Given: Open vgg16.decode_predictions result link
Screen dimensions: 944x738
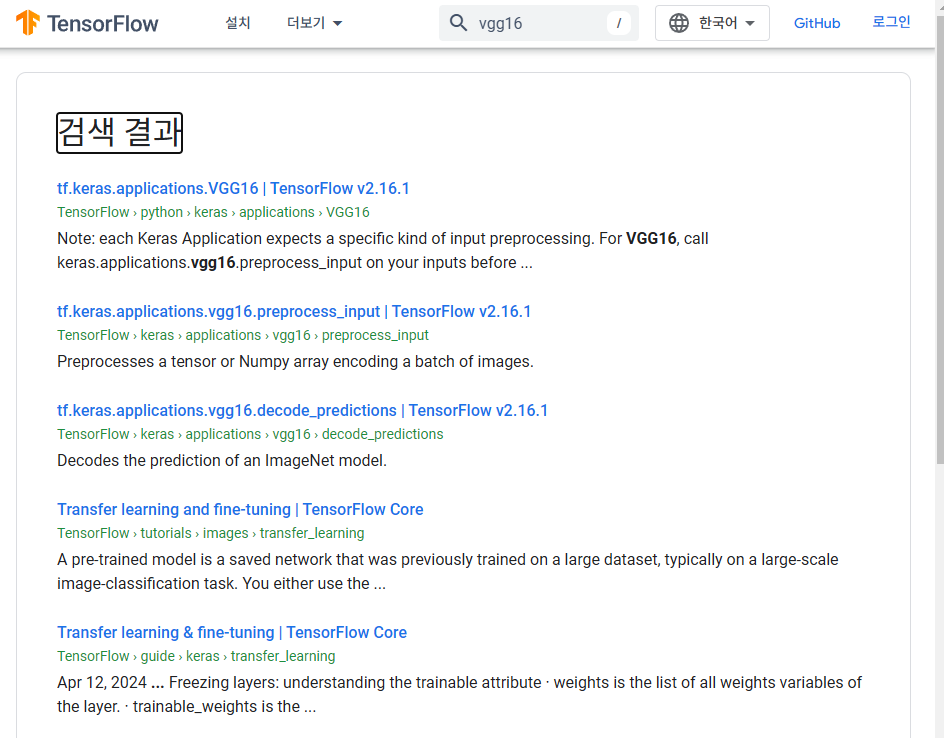Looking at the screenshot, I should pos(302,410).
